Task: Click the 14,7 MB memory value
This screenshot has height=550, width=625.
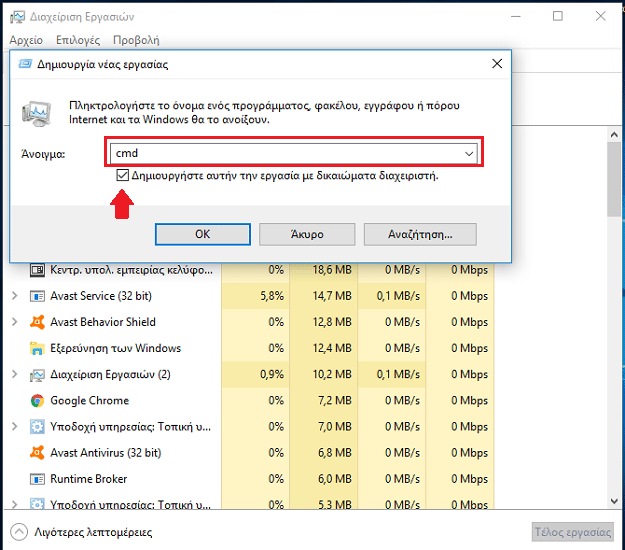Action: (332, 296)
